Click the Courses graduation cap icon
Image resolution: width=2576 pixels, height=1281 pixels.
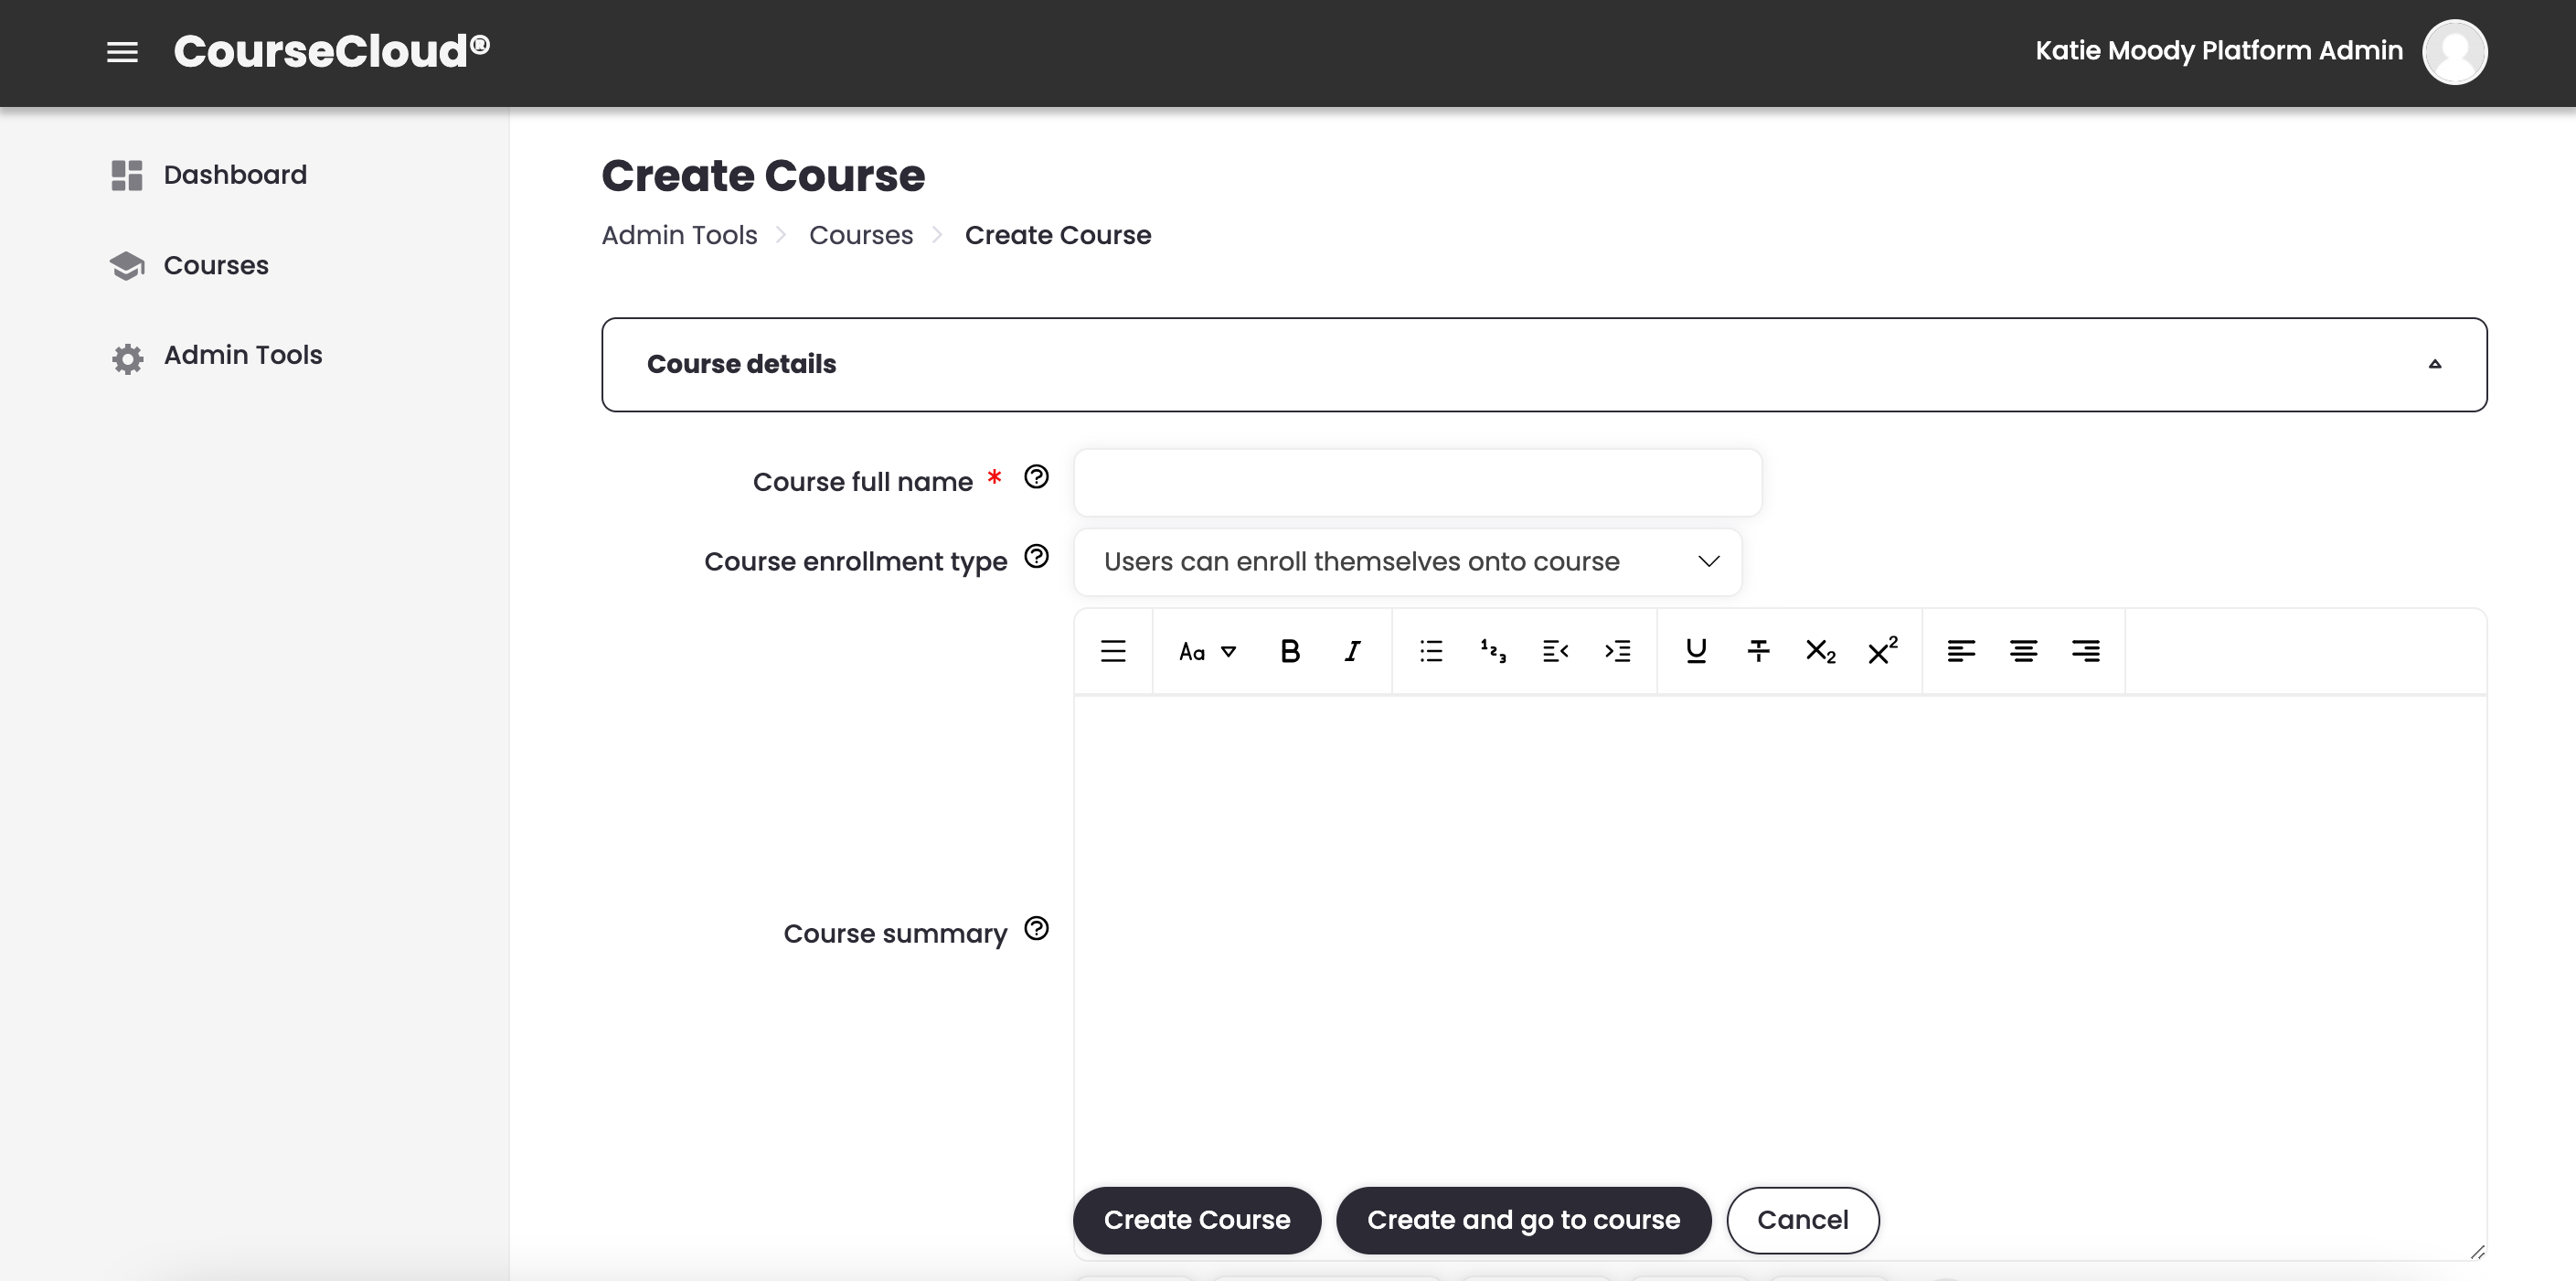click(127, 266)
